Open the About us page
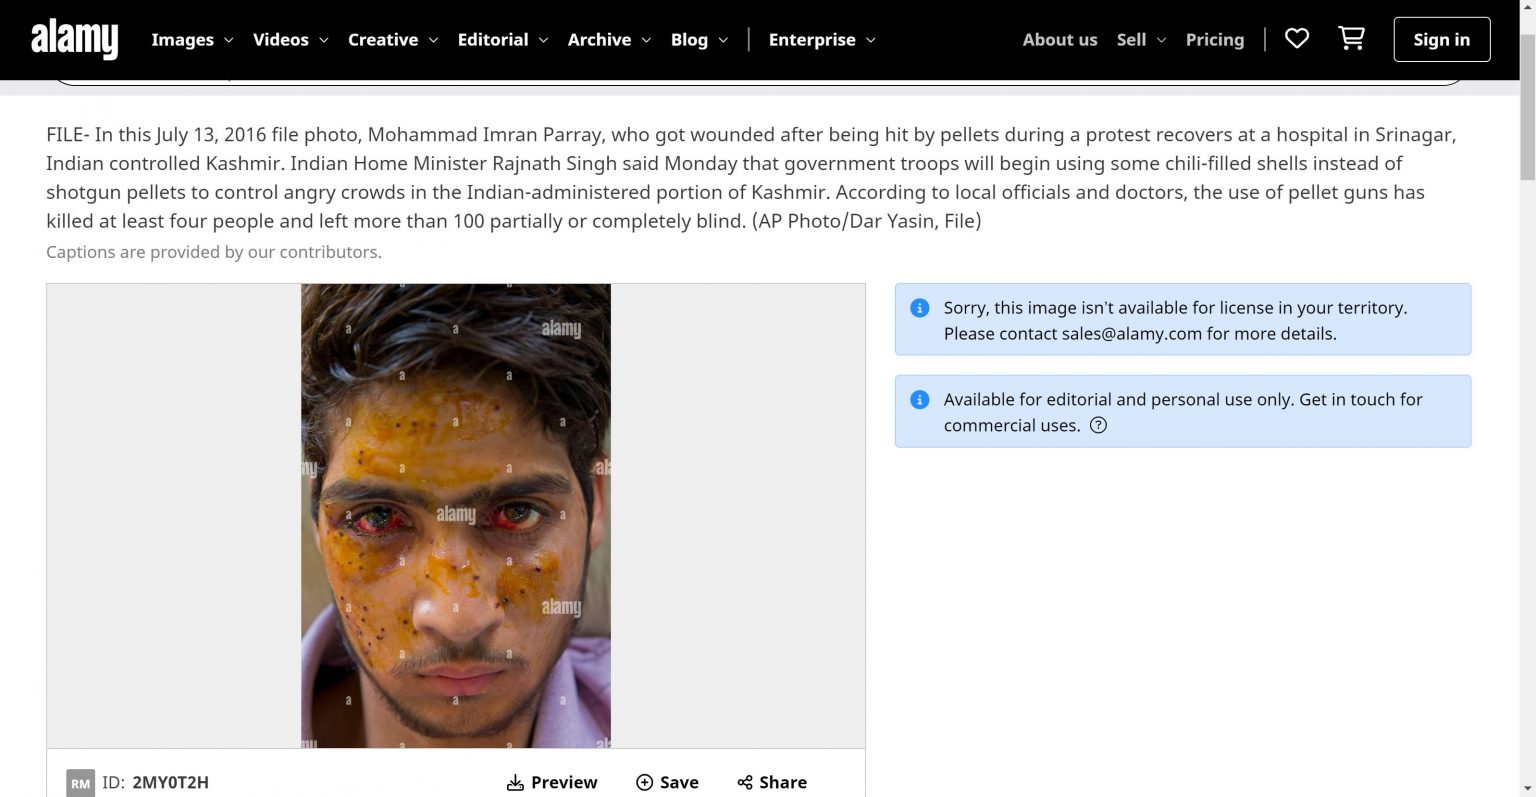The height and width of the screenshot is (797, 1536). coord(1060,40)
